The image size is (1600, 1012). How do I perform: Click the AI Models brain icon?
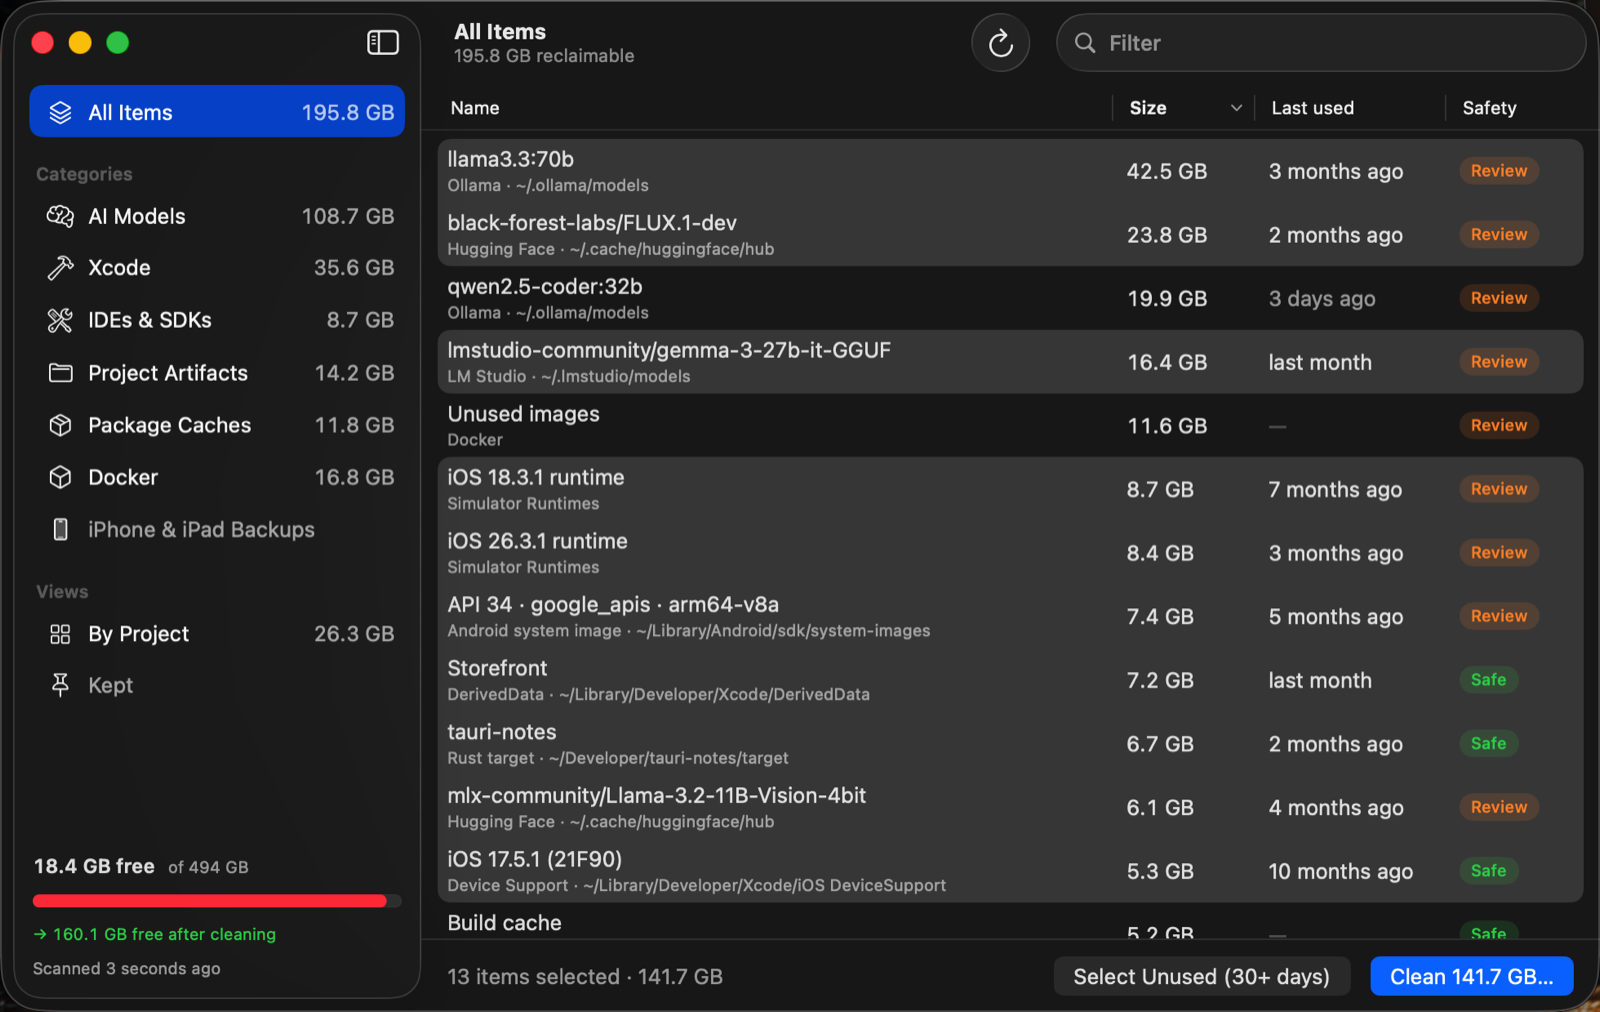point(61,216)
